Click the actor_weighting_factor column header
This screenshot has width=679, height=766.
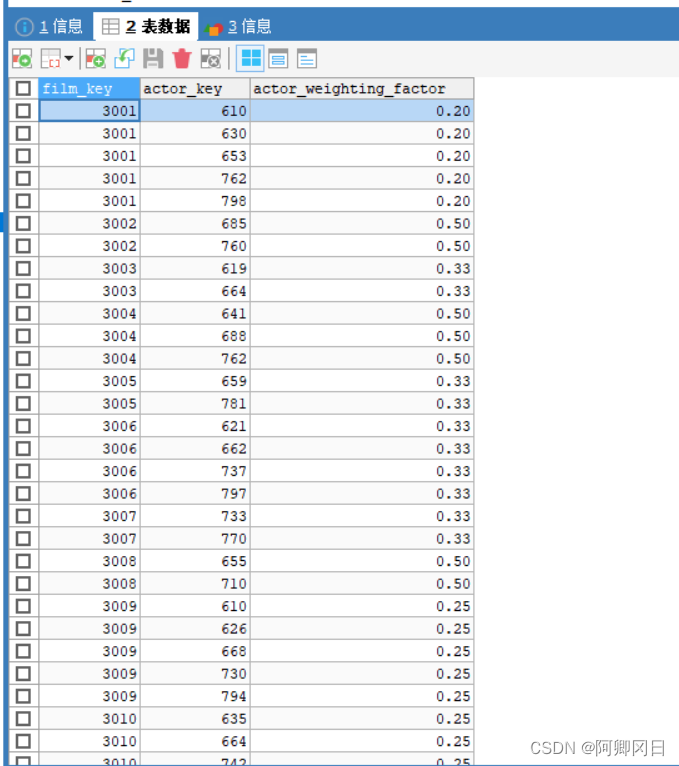[361, 89]
